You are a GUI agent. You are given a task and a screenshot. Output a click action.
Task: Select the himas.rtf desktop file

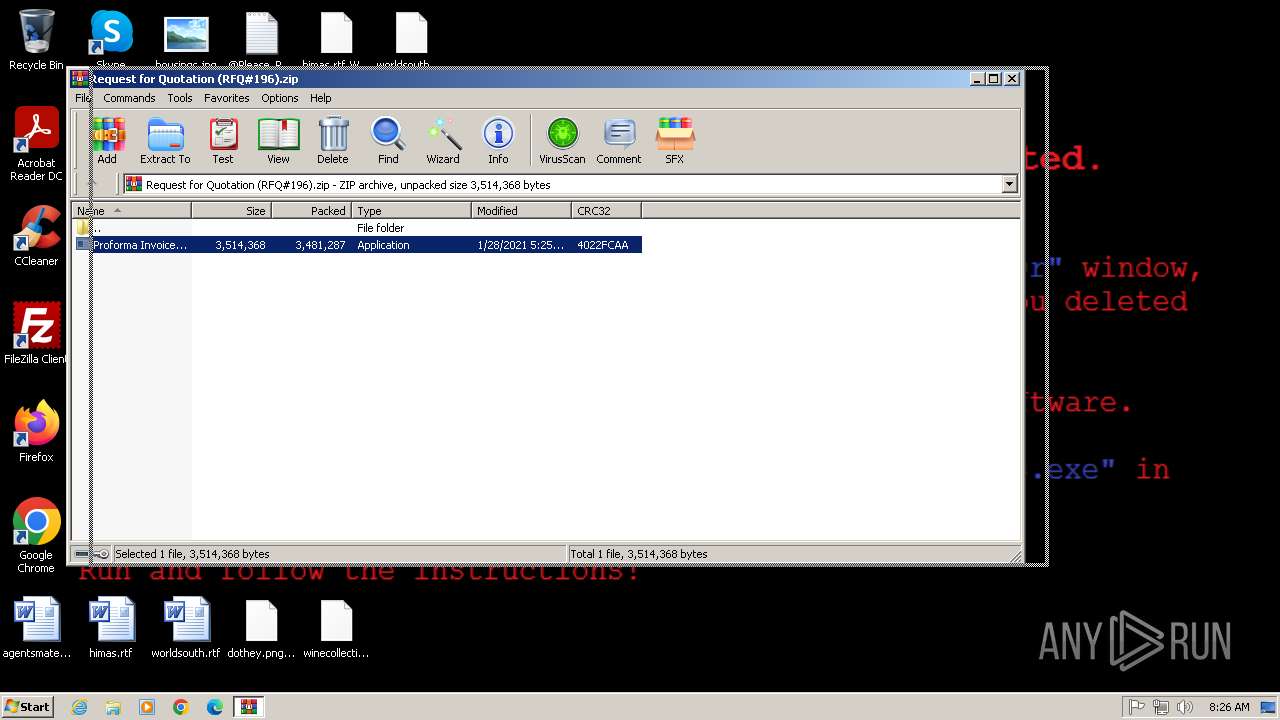(x=111, y=628)
